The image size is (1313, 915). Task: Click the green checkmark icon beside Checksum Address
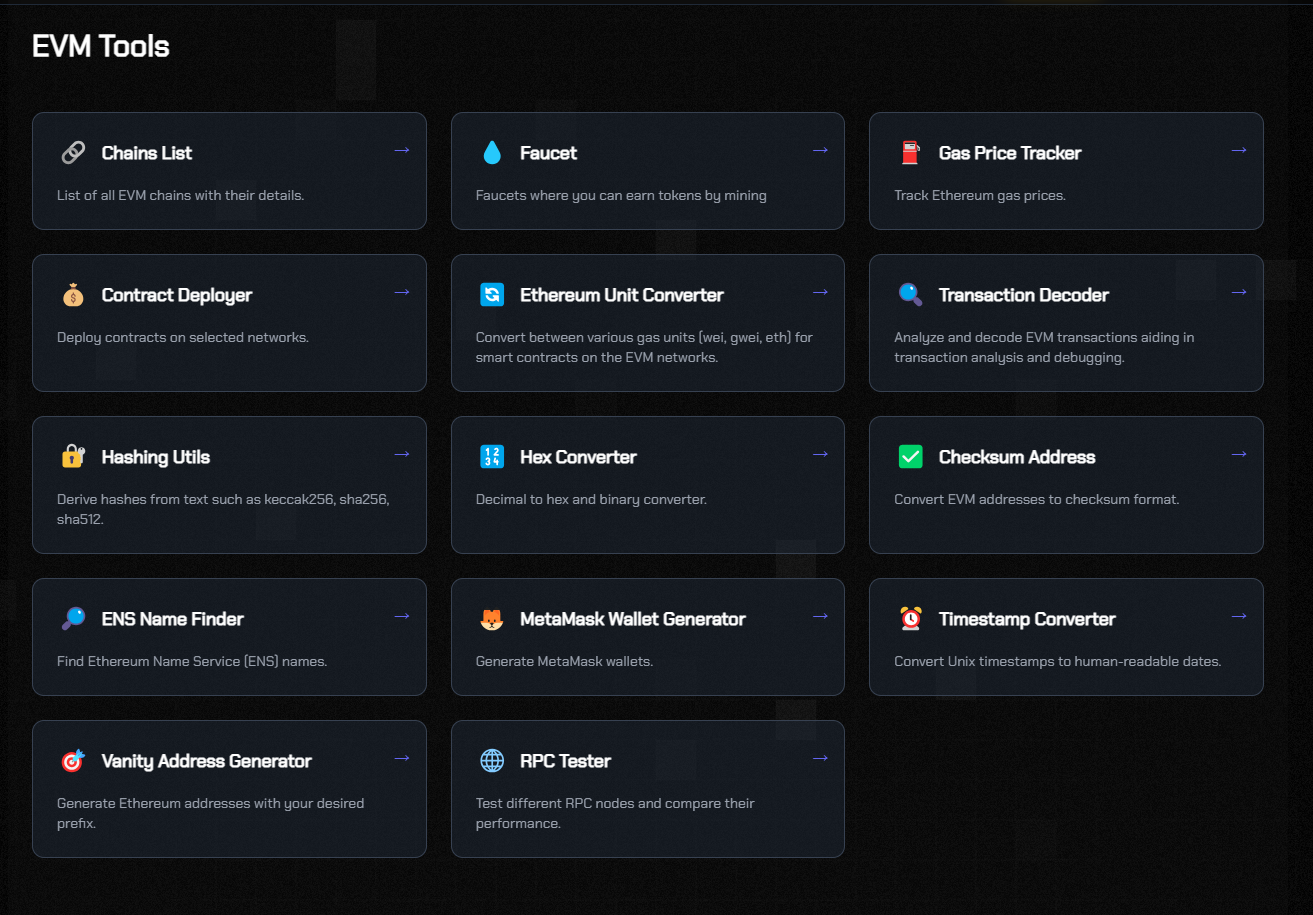point(910,457)
